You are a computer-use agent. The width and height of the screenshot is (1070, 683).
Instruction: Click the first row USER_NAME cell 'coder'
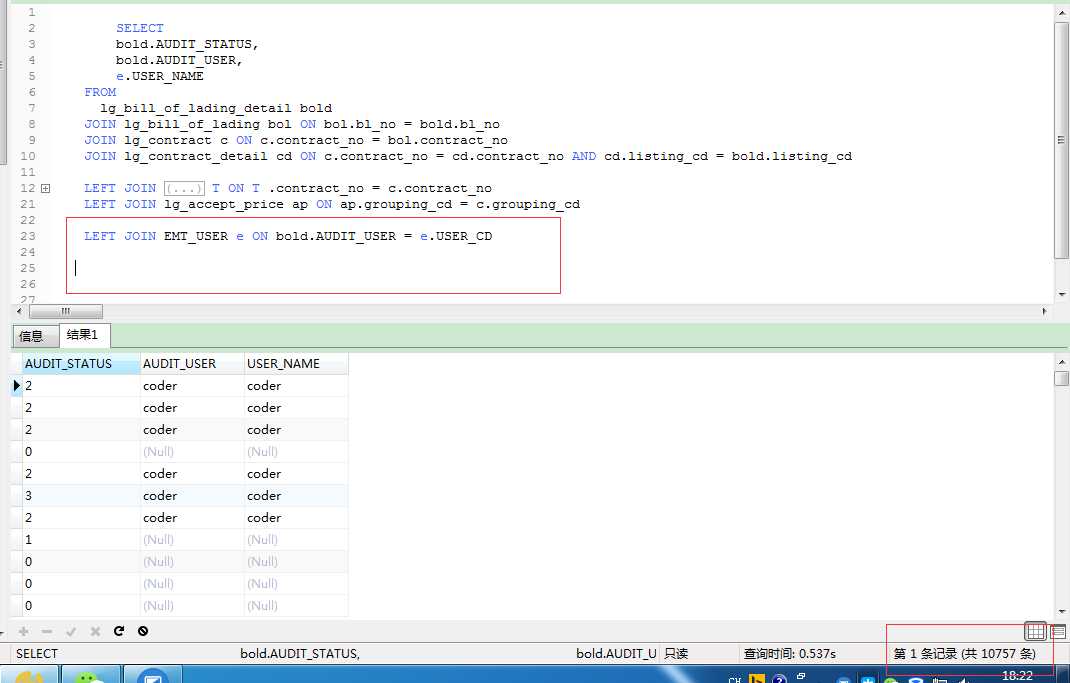[x=296, y=386]
